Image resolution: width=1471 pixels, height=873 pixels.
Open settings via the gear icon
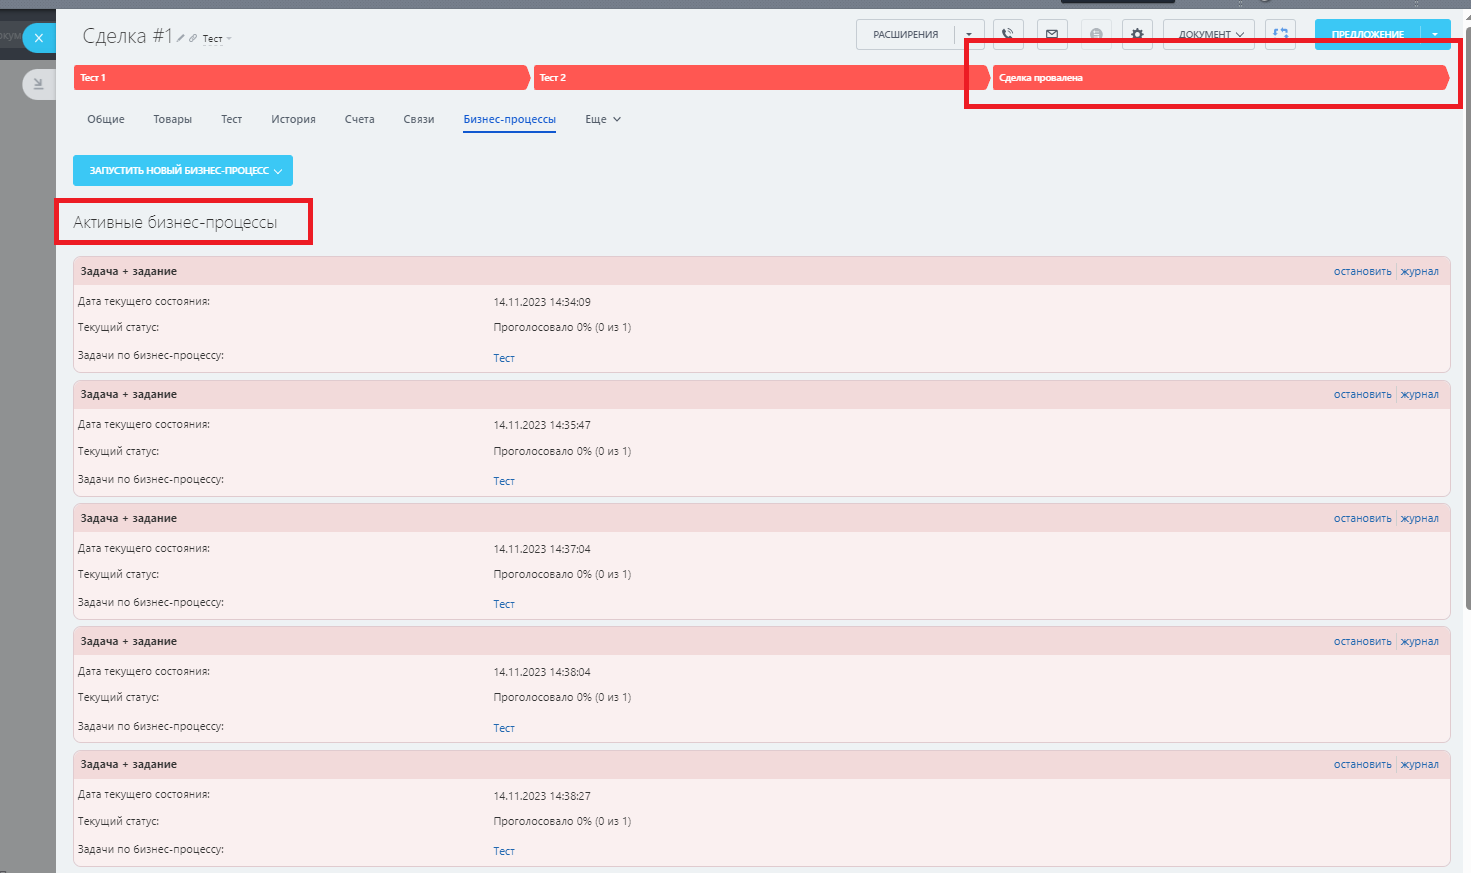pos(1137,34)
